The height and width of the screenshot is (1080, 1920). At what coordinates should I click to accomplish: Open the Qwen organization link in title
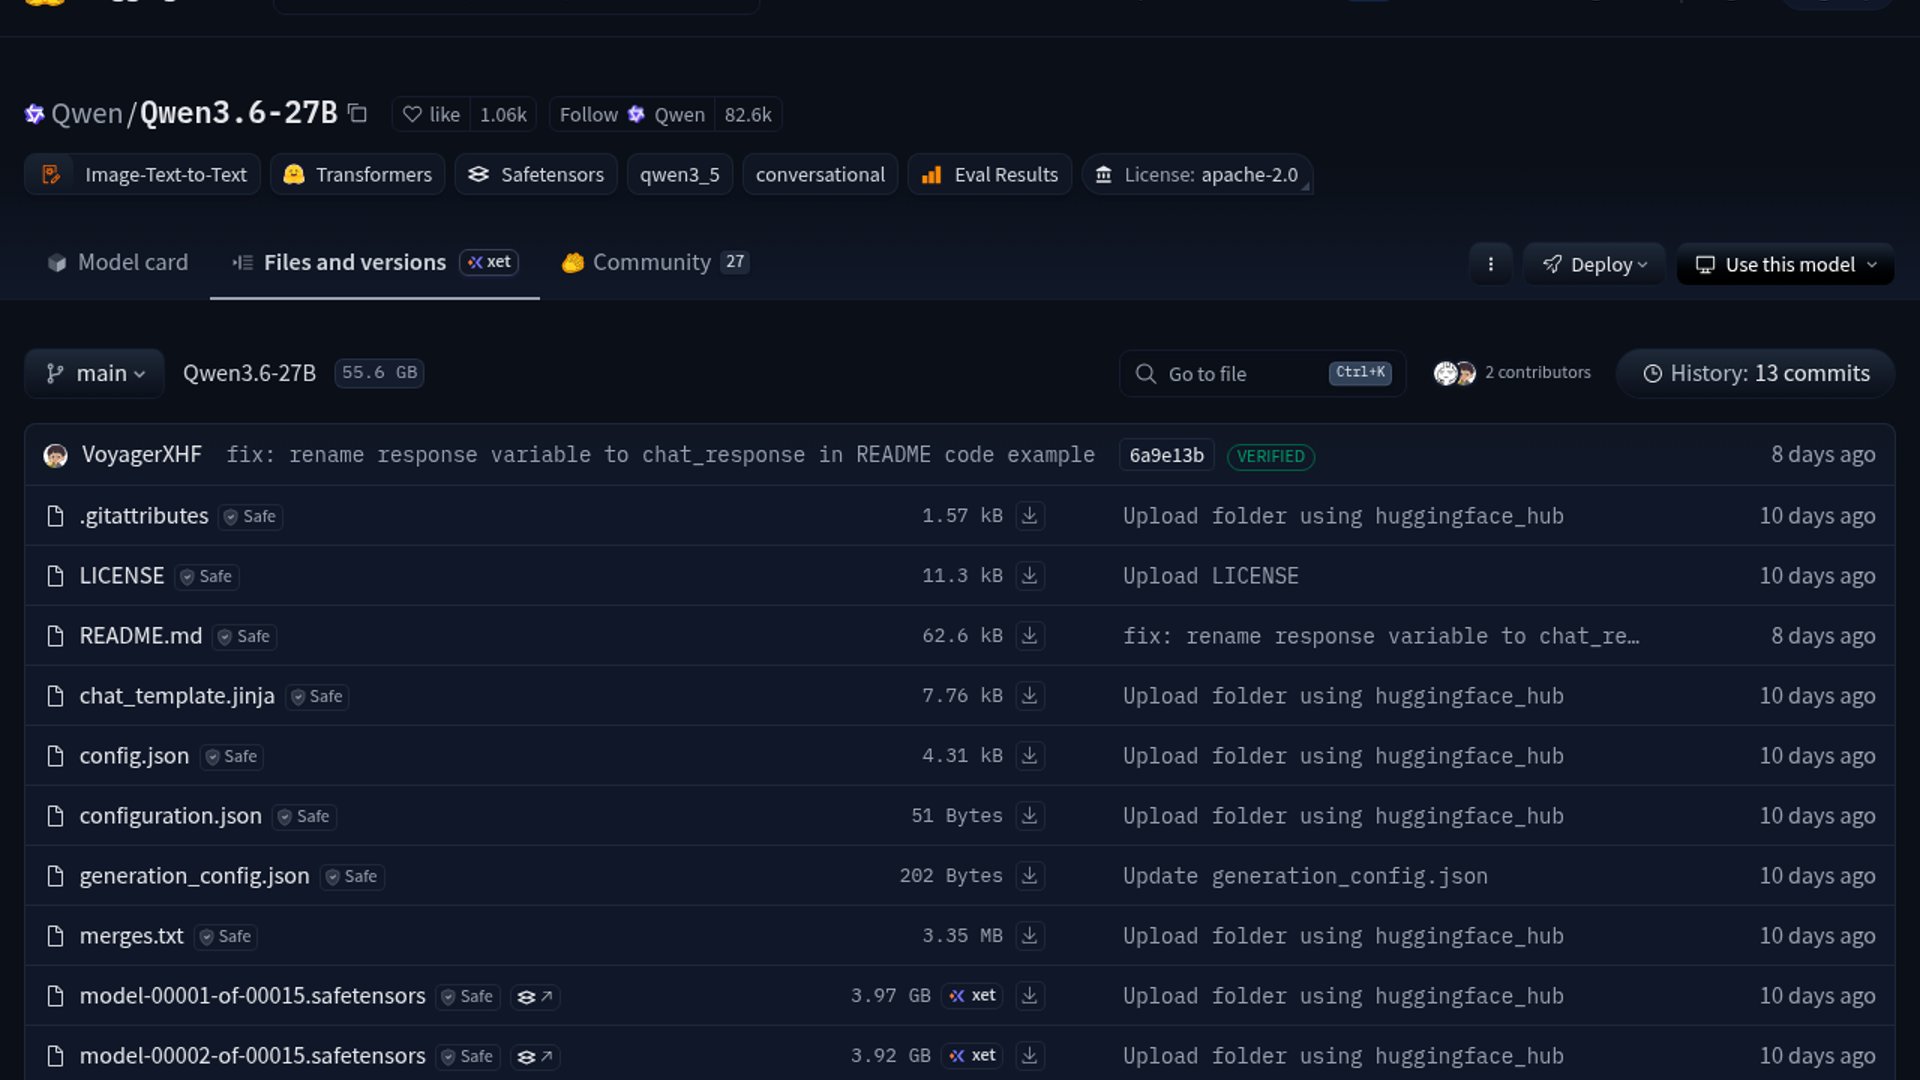86,114
